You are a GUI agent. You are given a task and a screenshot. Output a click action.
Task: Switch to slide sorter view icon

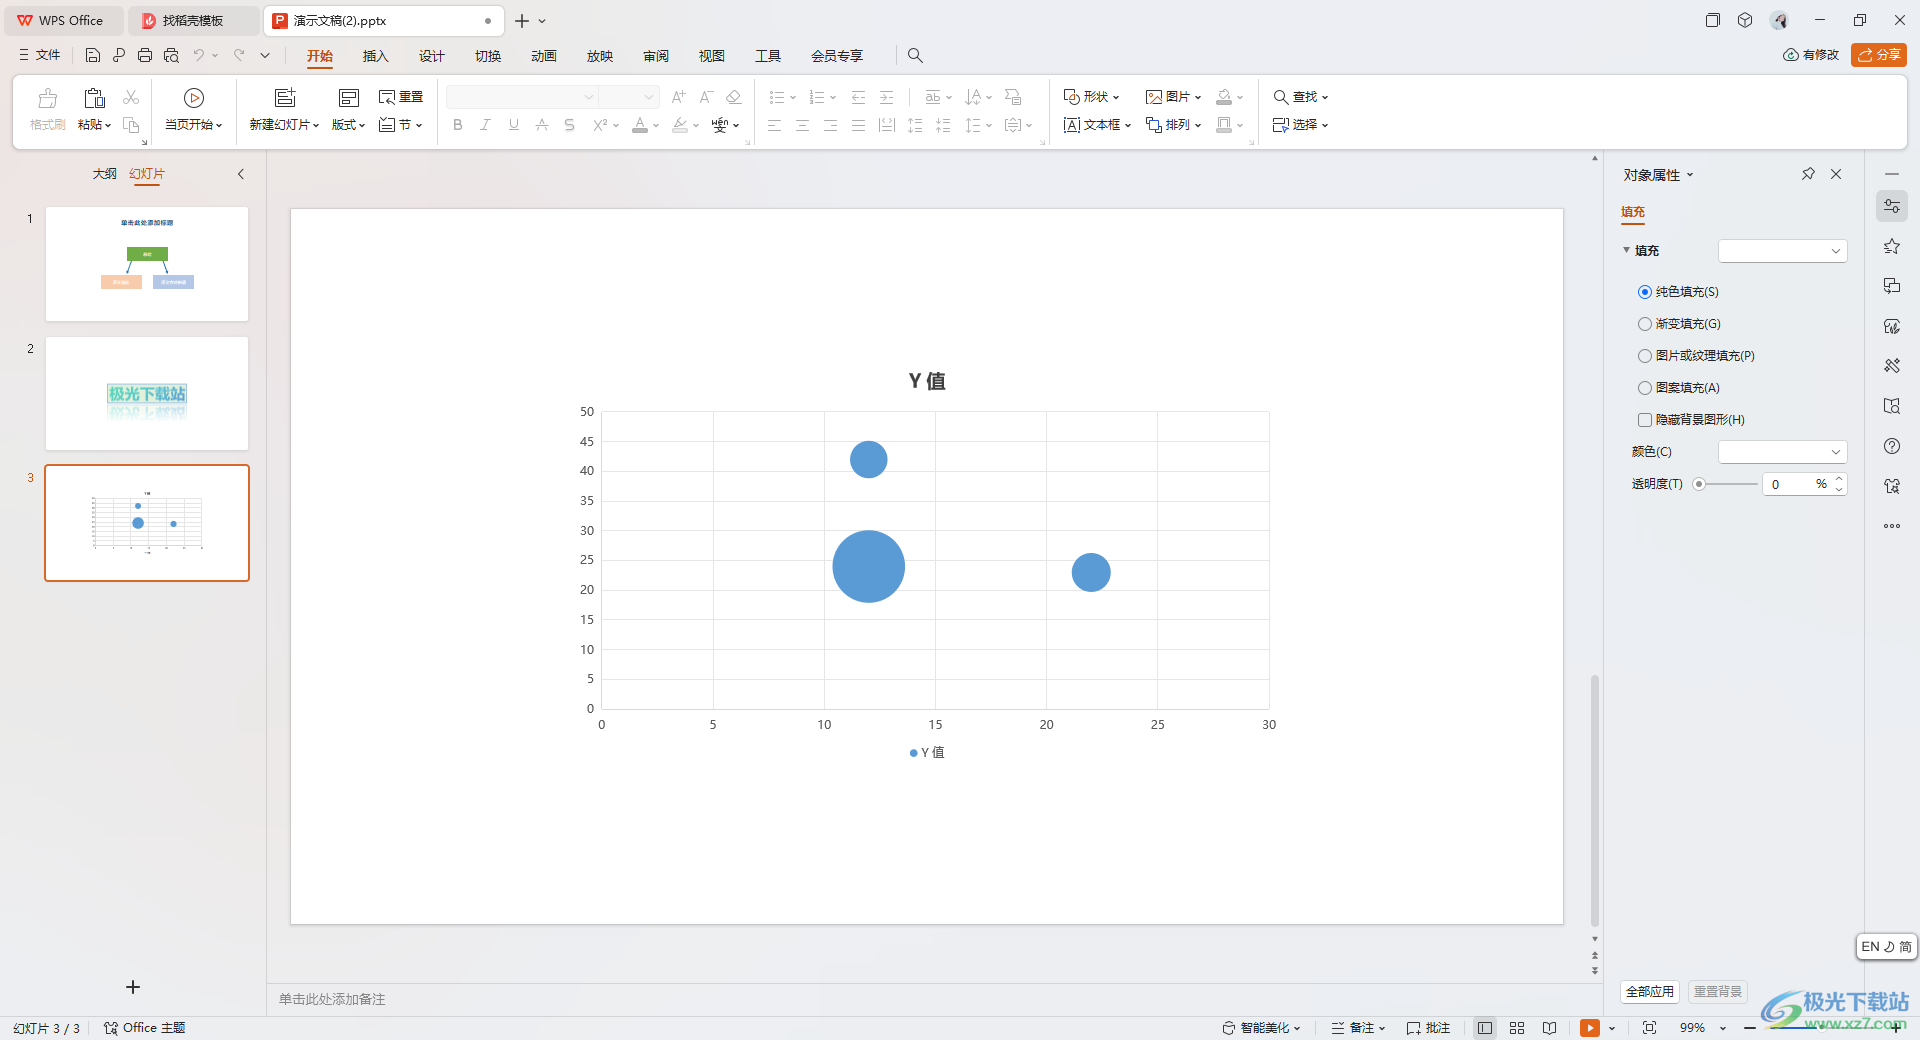[x=1517, y=1028]
